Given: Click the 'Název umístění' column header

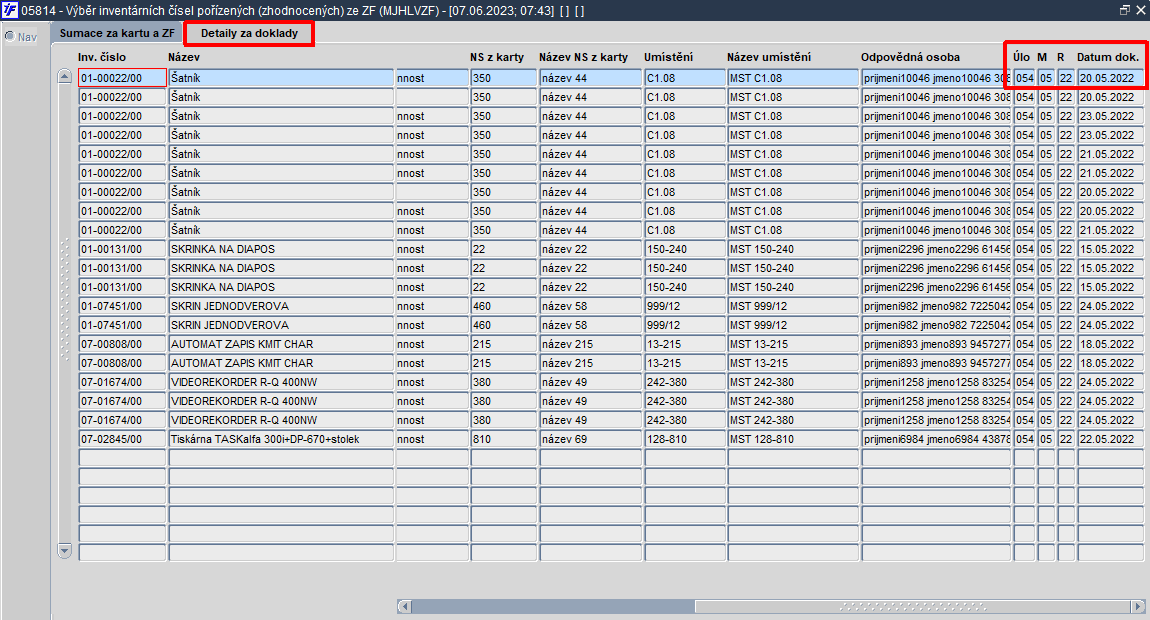Looking at the screenshot, I should coord(769,57).
